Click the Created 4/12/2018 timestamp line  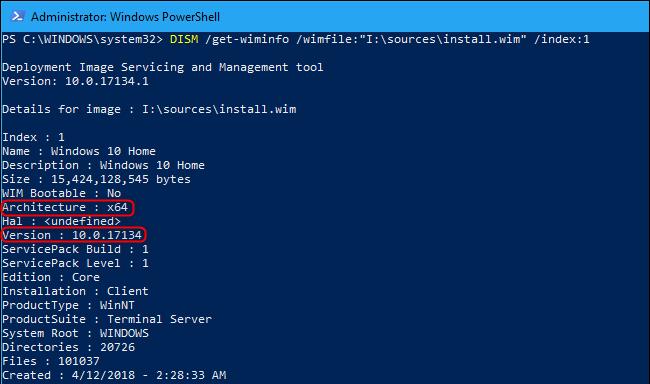point(114,375)
